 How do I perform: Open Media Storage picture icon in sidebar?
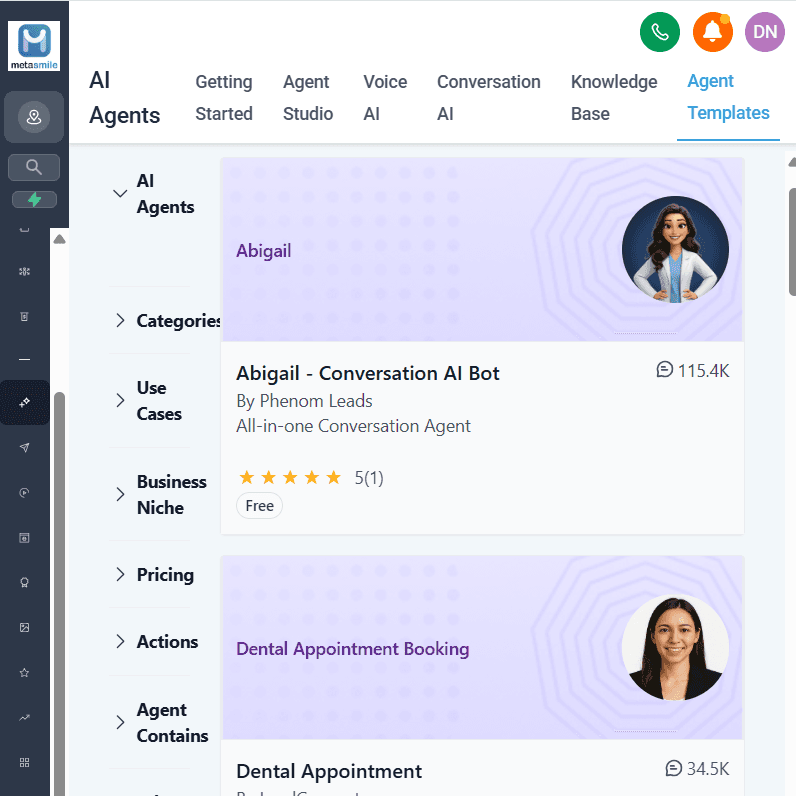point(24,627)
